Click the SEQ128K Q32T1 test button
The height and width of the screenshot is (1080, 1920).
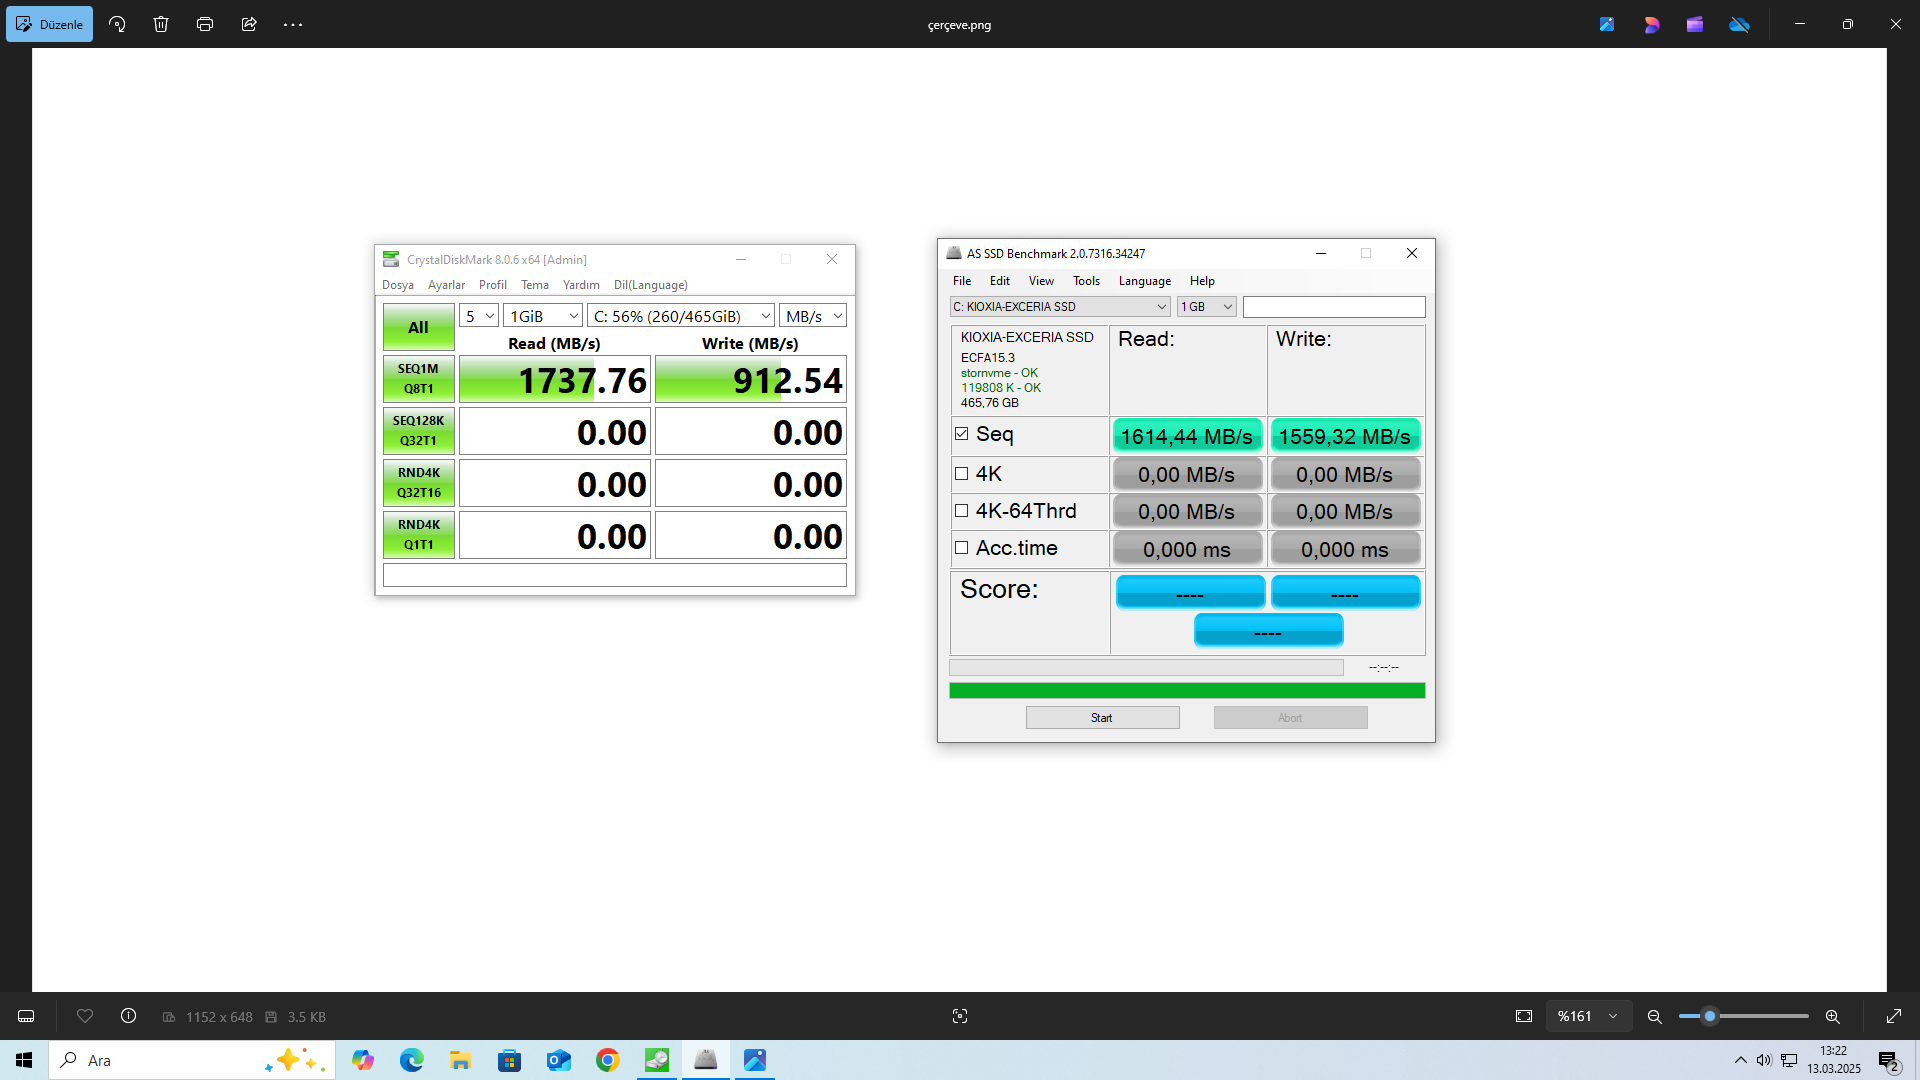pyautogui.click(x=418, y=431)
